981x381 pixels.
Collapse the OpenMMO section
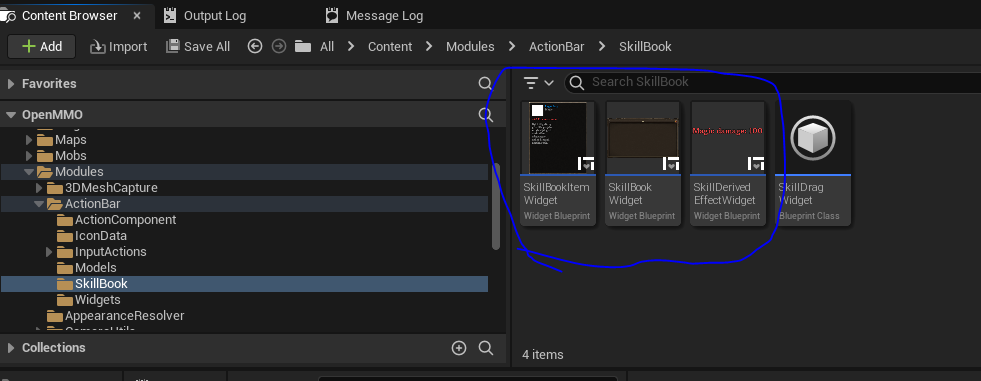tap(11, 115)
